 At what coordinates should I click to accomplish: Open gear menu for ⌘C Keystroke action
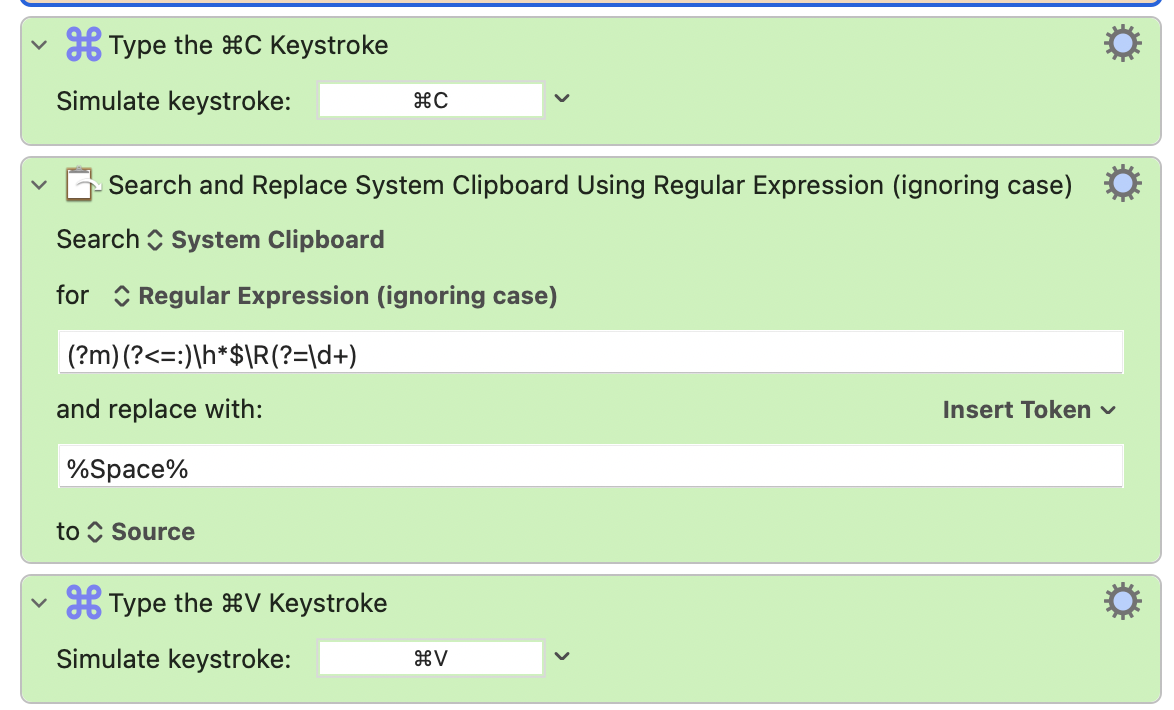1122,43
